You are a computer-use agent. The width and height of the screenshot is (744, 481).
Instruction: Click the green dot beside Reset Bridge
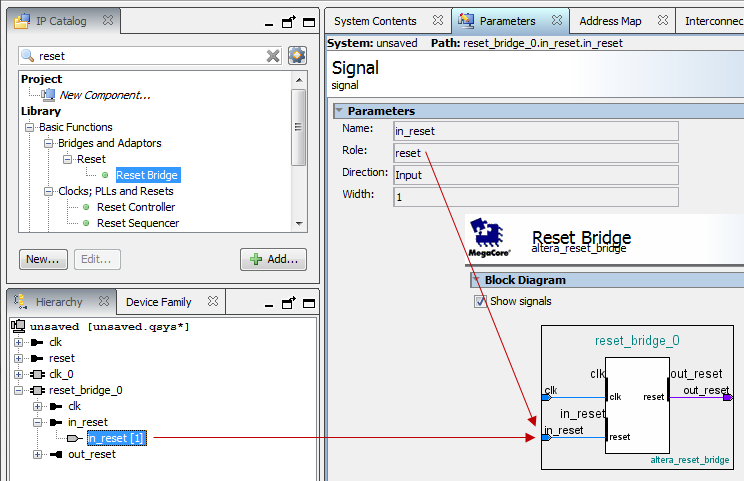(x=105, y=175)
